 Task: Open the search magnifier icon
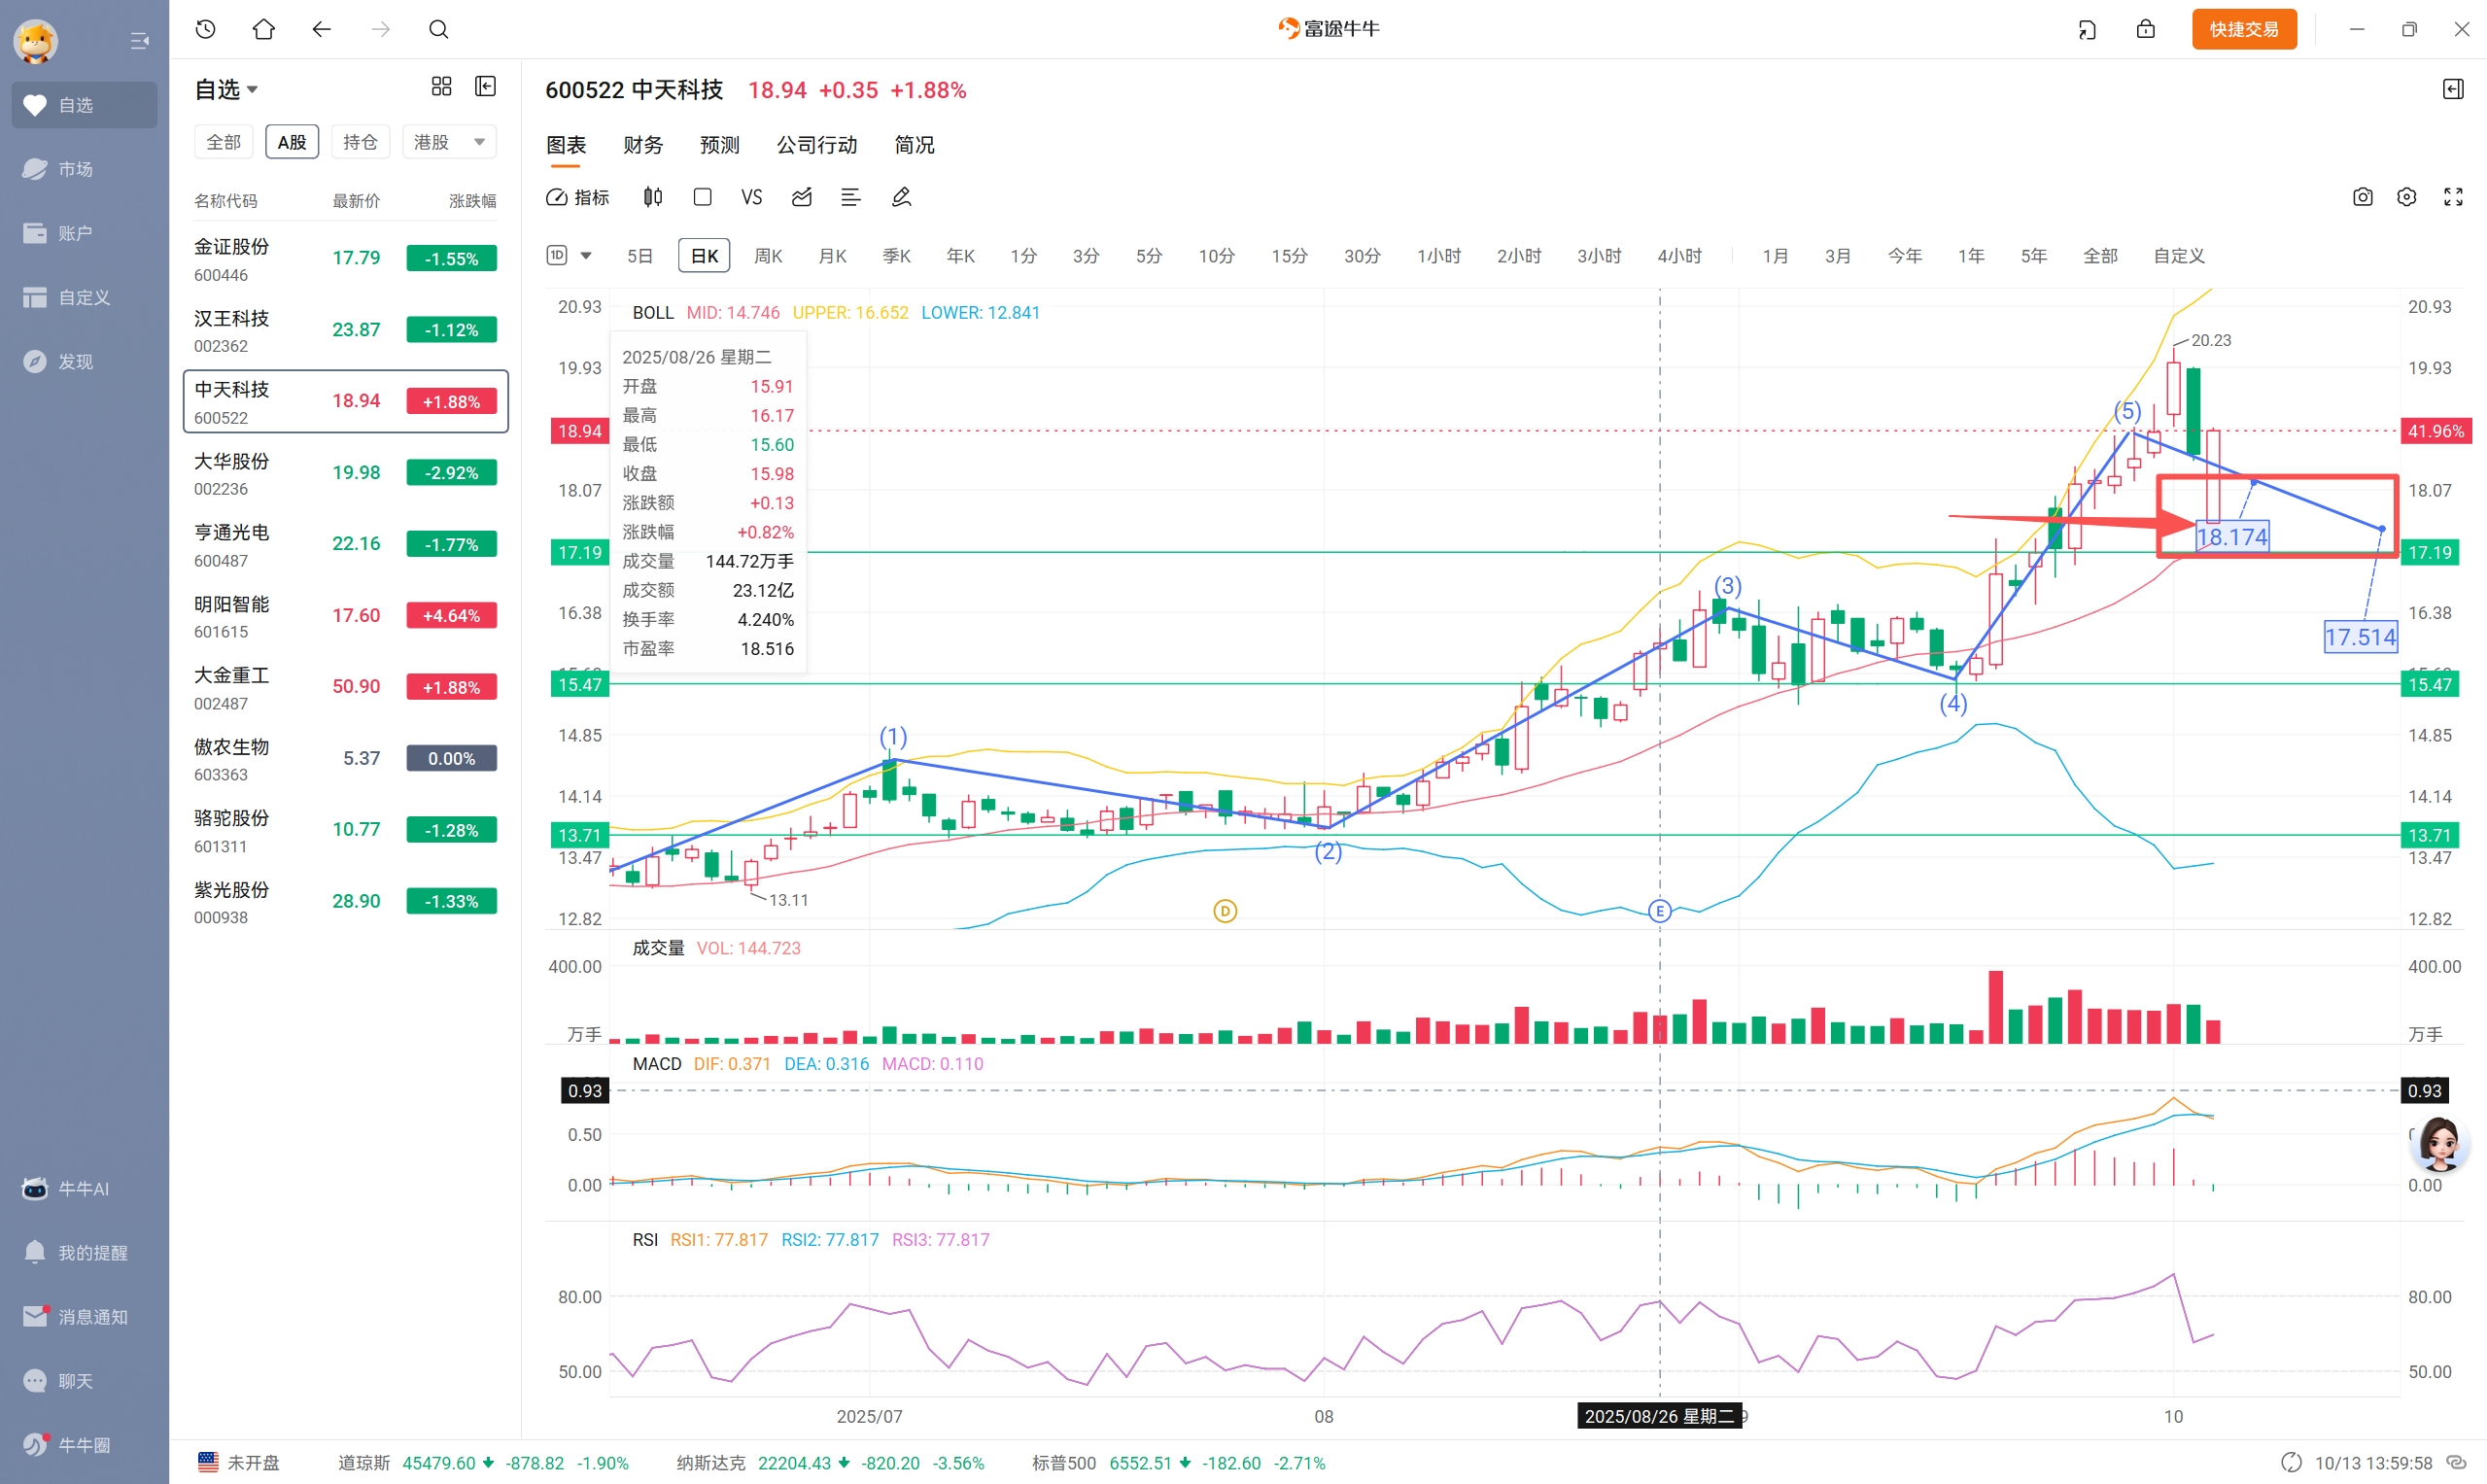point(438,29)
